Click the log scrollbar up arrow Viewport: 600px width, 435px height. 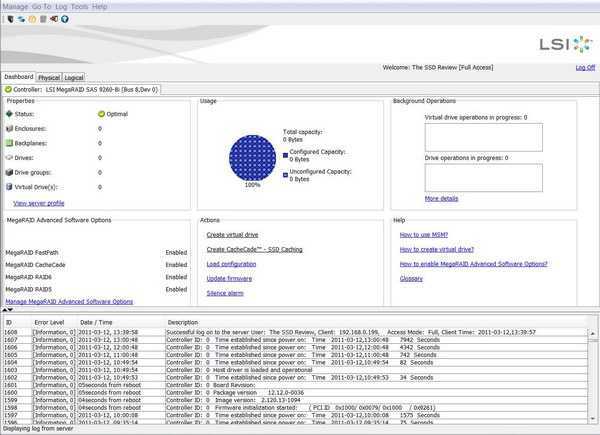593,334
